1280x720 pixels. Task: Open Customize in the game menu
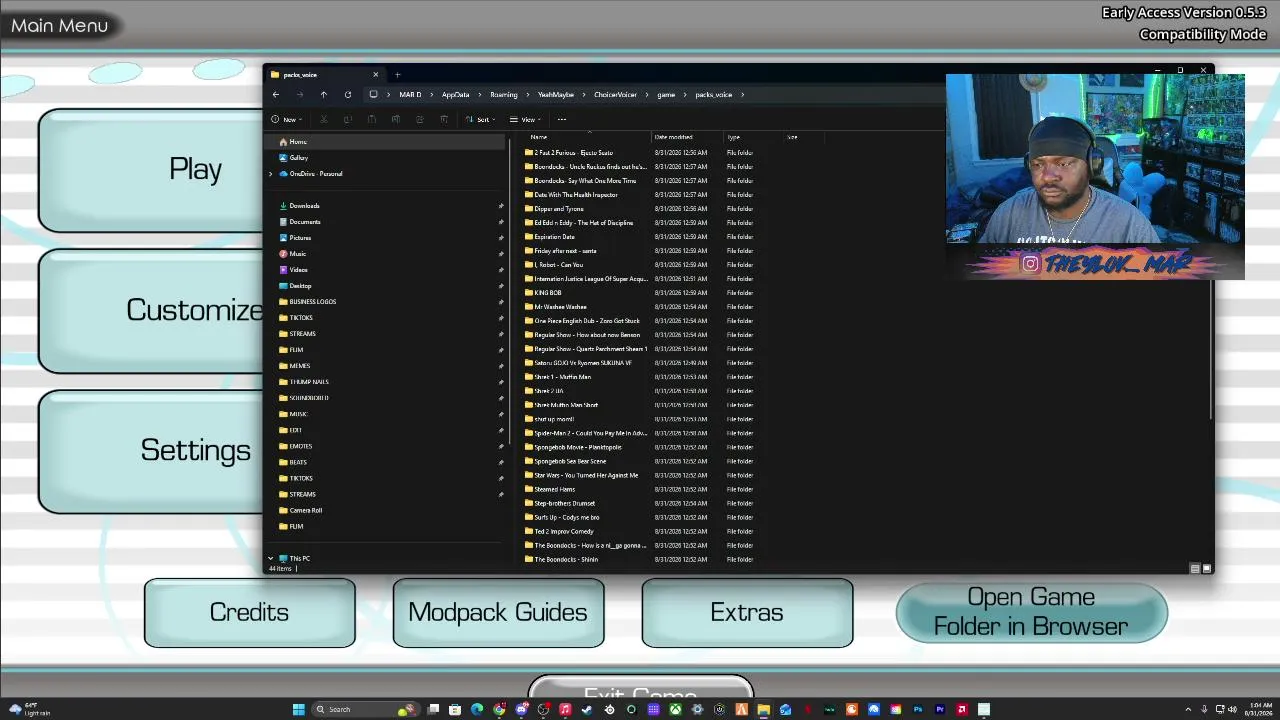(151, 311)
